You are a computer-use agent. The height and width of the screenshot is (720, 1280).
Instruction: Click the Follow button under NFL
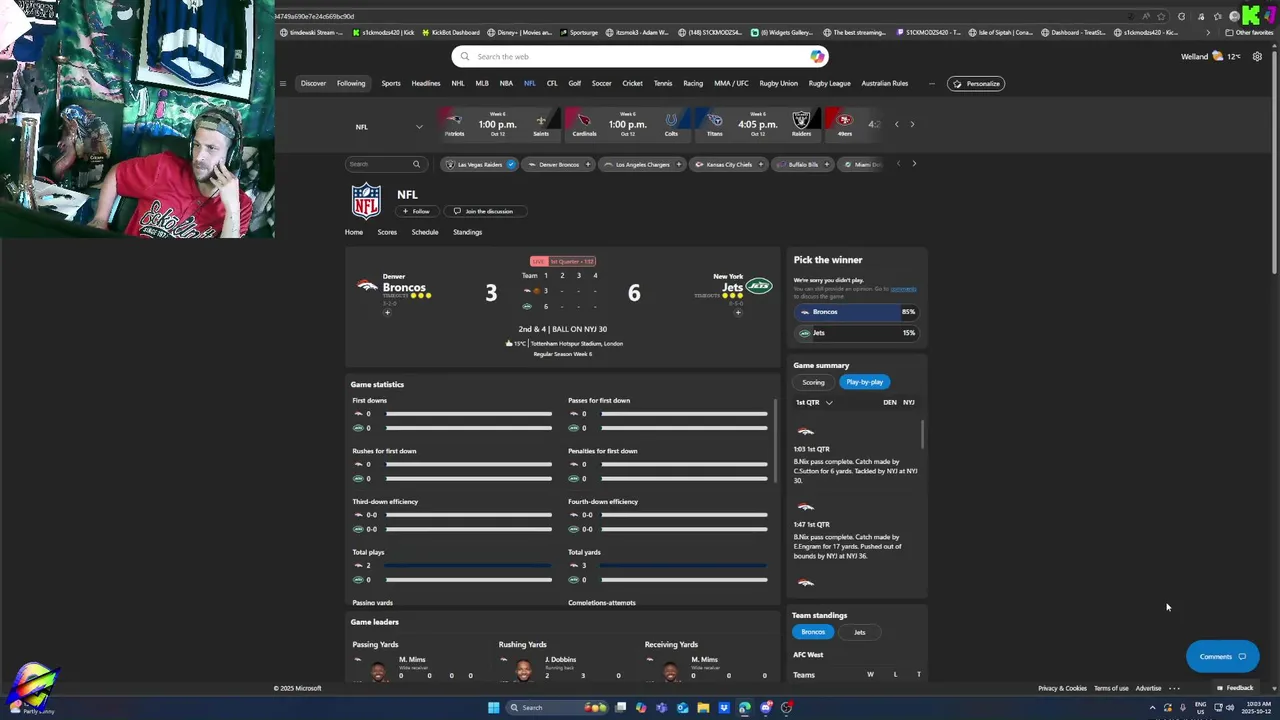[x=416, y=211]
